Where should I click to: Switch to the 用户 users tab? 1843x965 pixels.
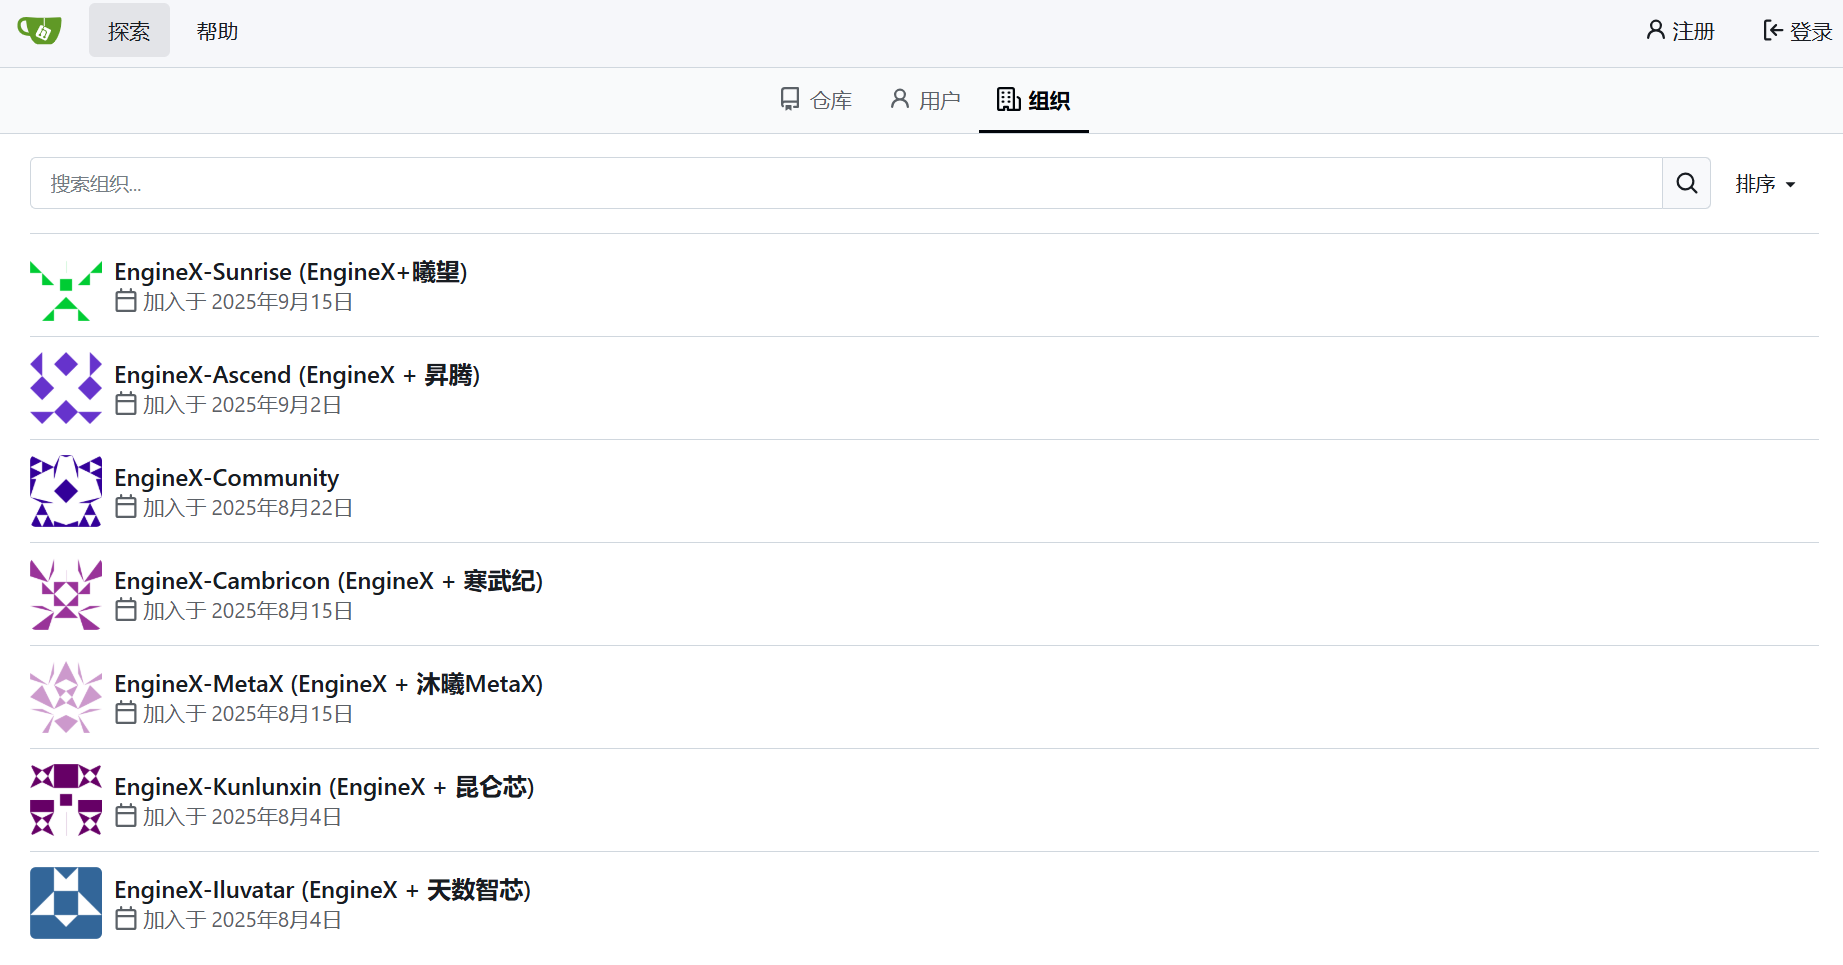pyautogui.click(x=925, y=100)
